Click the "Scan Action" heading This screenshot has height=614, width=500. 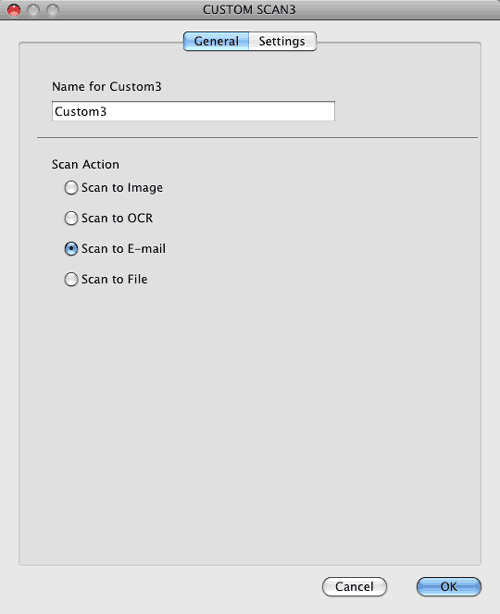click(x=85, y=164)
